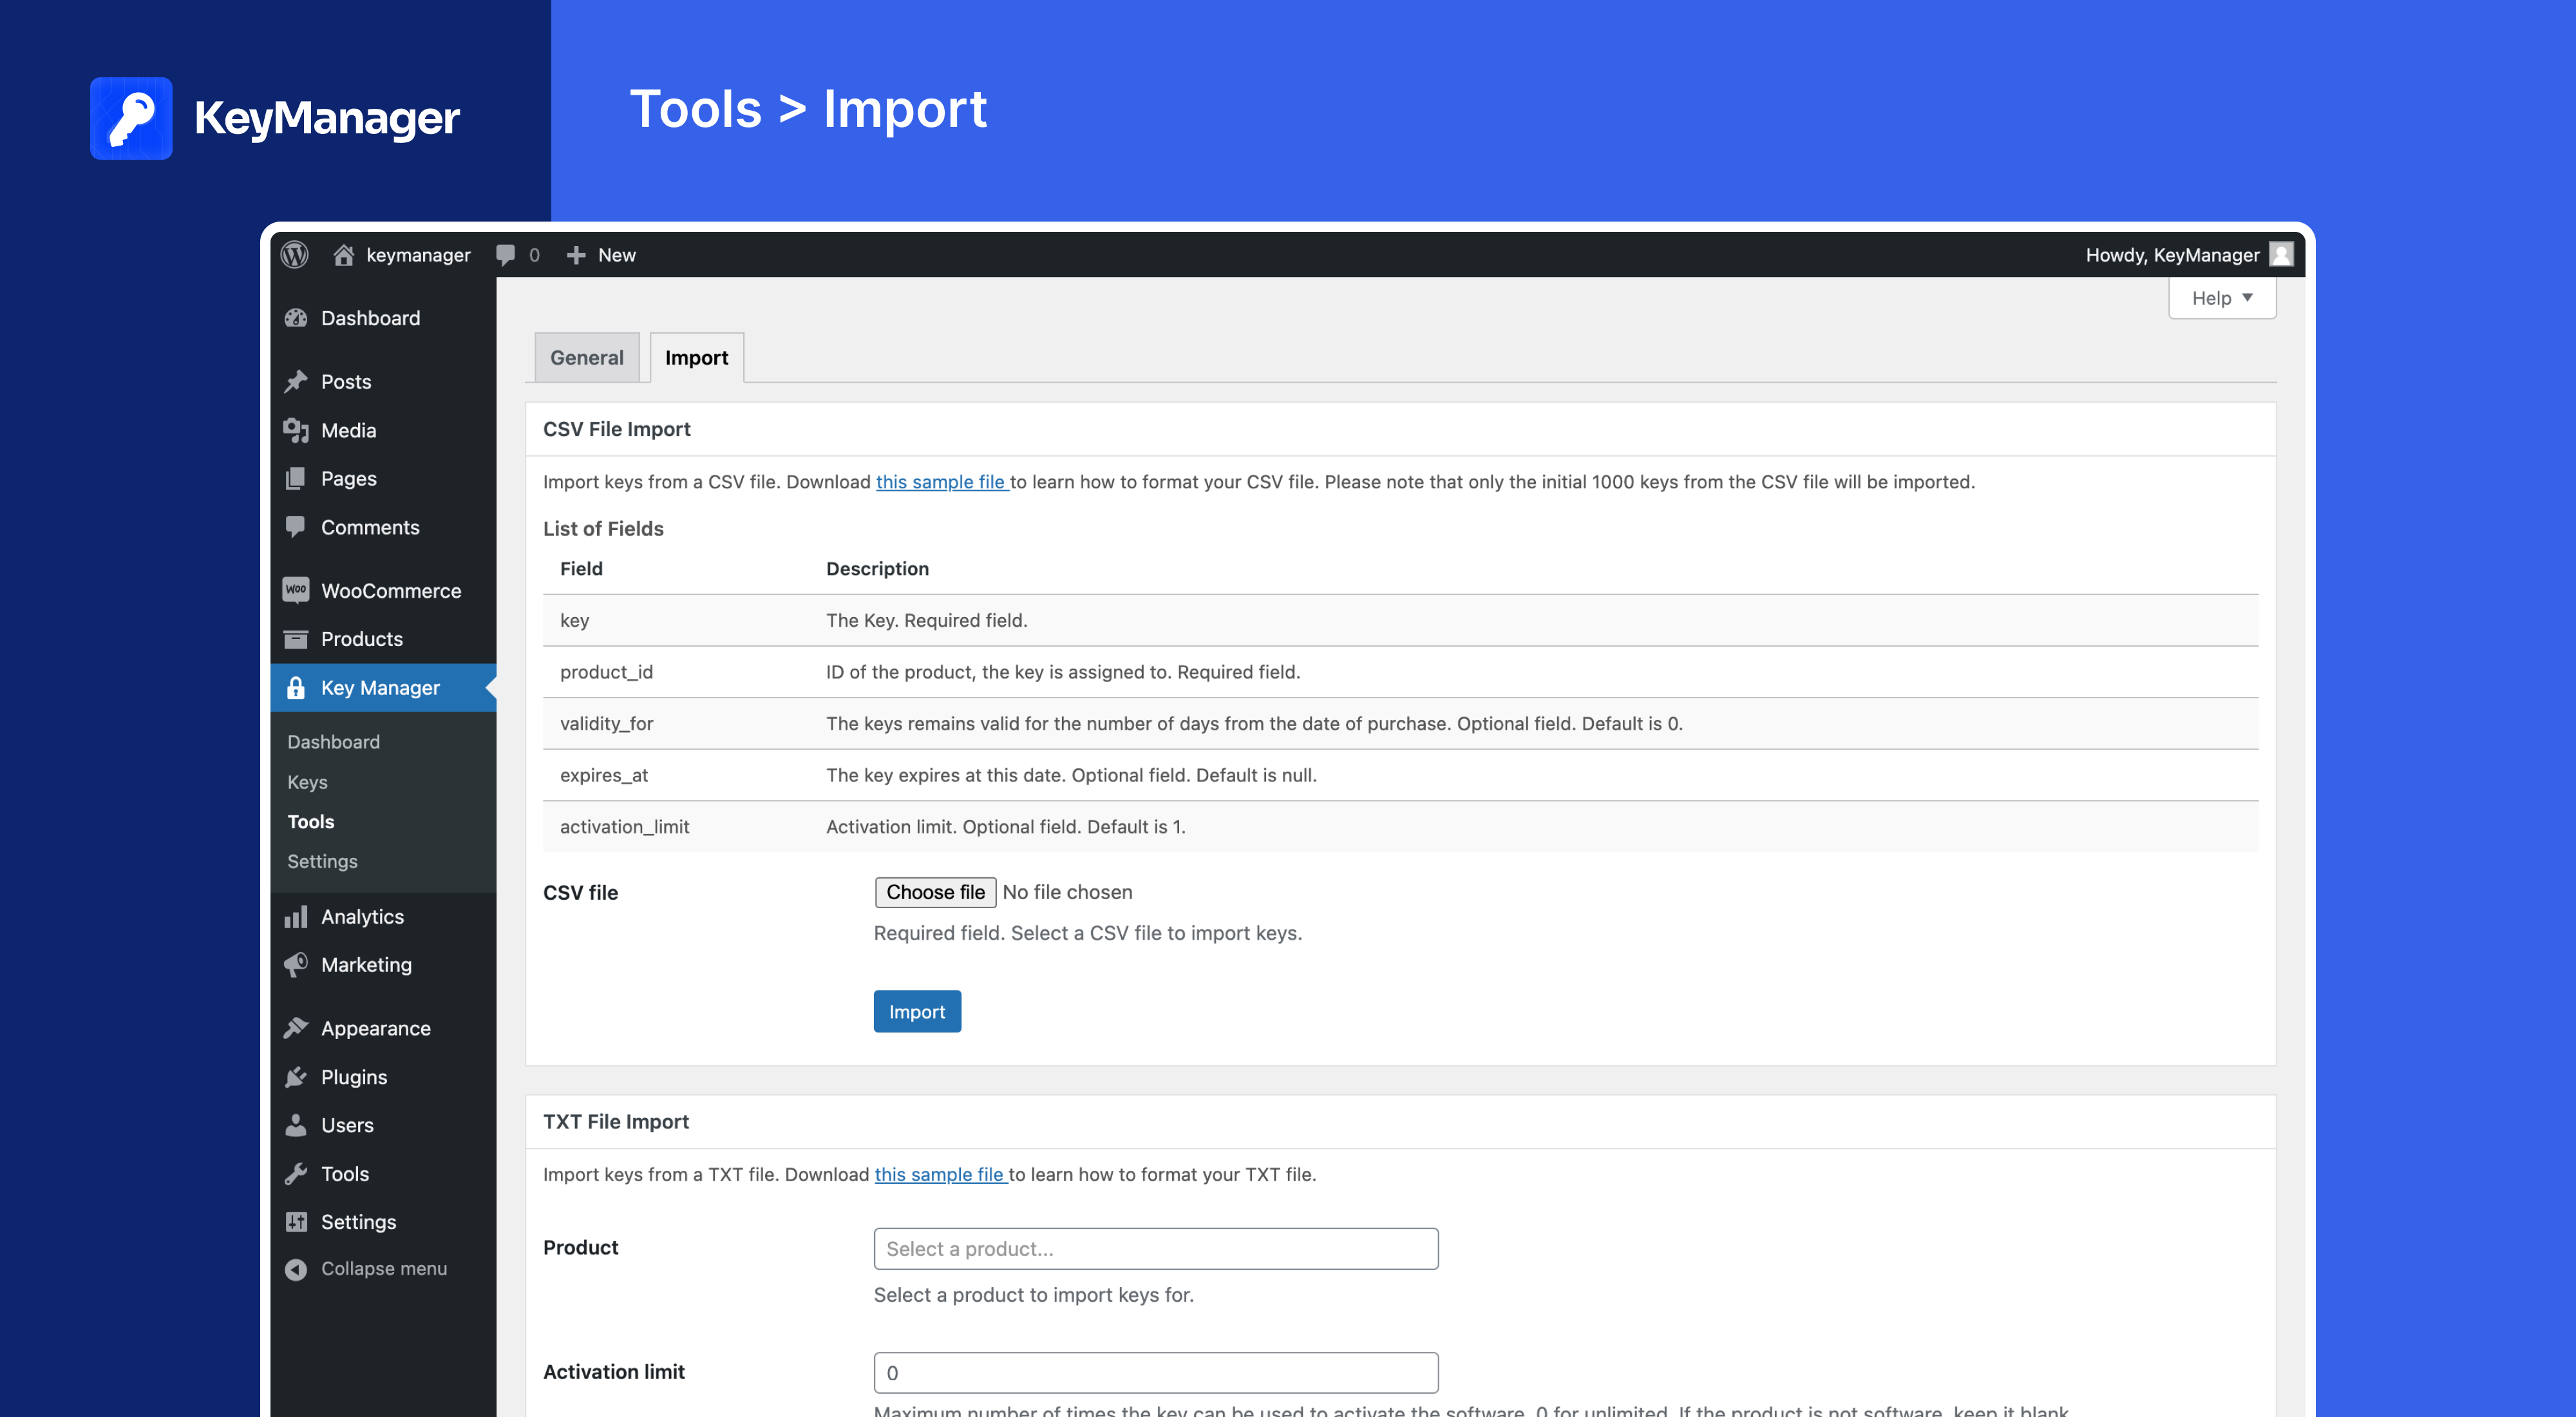Click the 'List of Fields' heading
The height and width of the screenshot is (1417, 2576).
603,528
